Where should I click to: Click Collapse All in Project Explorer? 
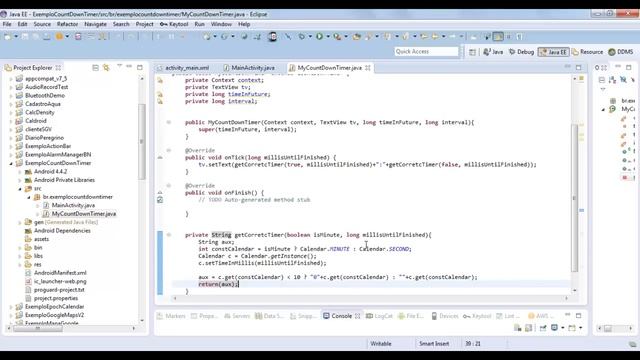pyautogui.click(x=95, y=67)
